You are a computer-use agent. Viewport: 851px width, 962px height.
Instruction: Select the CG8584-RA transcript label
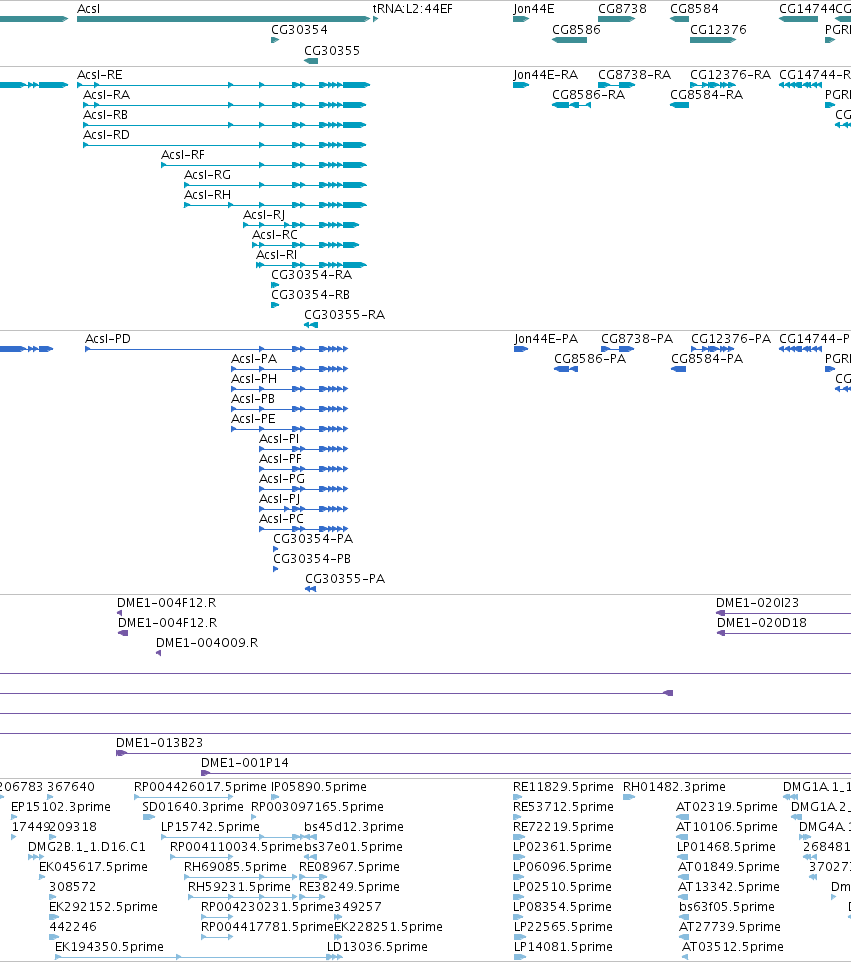coord(706,94)
